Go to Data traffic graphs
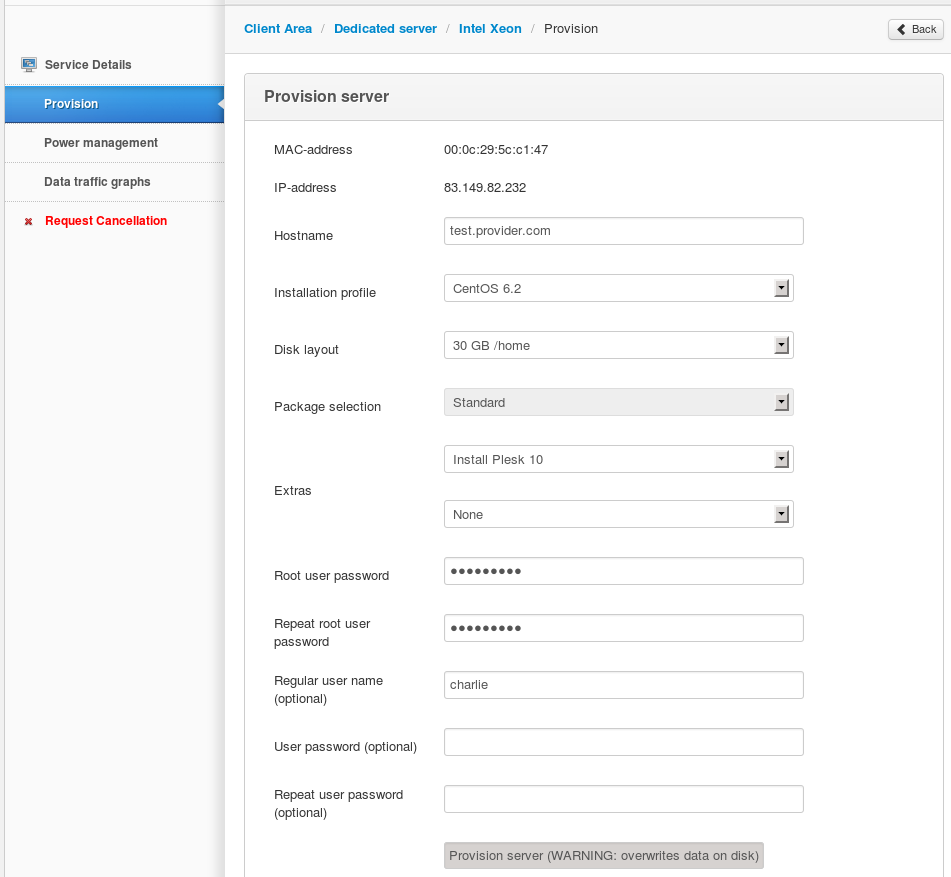 coord(114,182)
